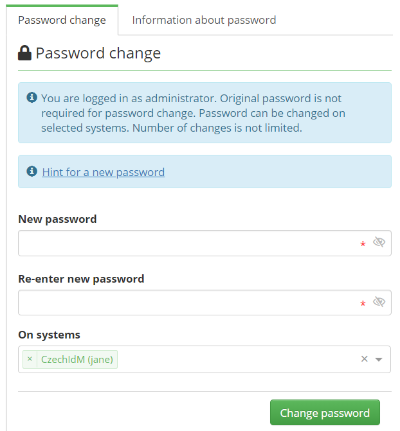This screenshot has height=431, width=400.
Task: Show the Re-enter new password characters
Action: [x=379, y=302]
